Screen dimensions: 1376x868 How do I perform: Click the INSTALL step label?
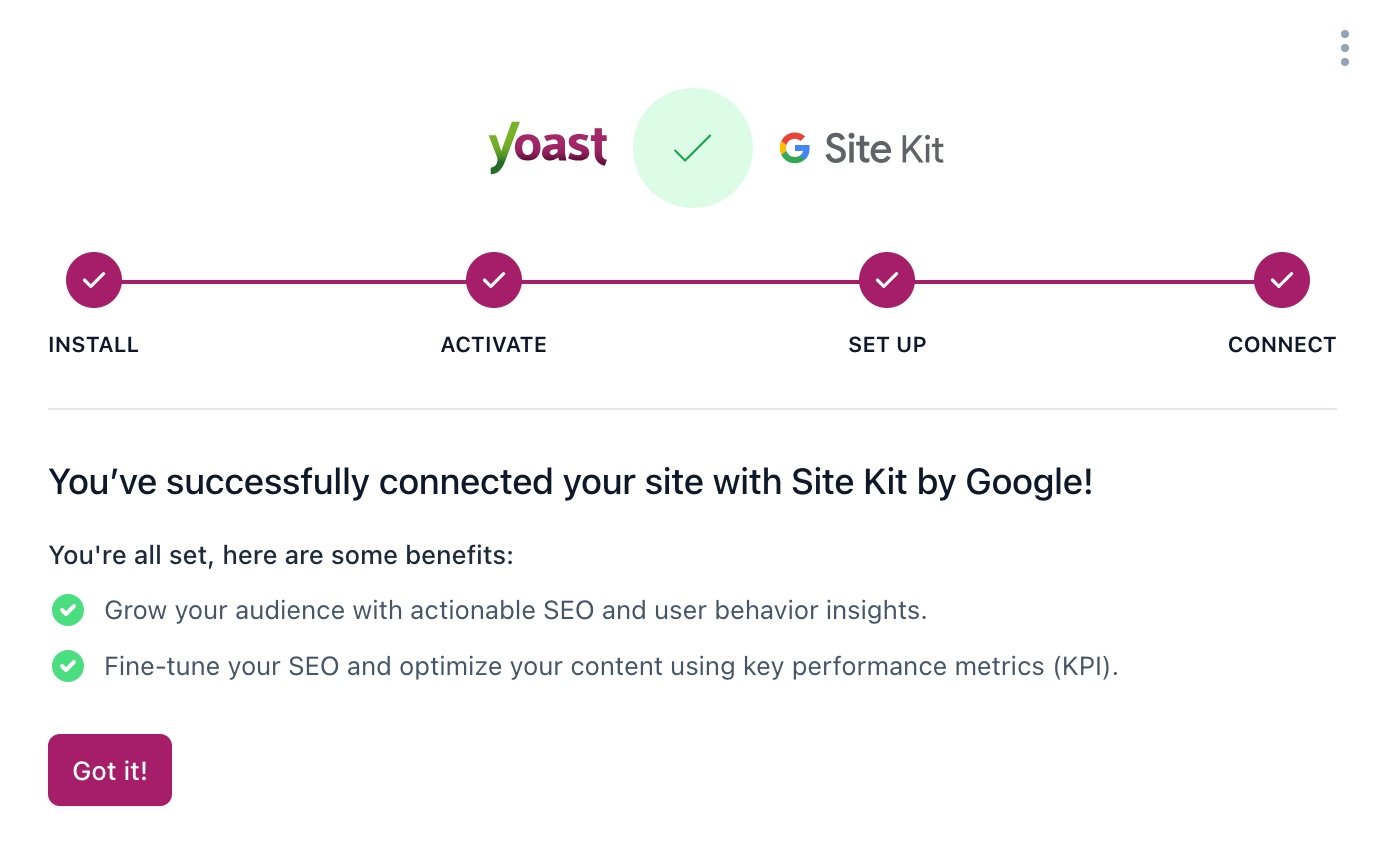tap(94, 345)
